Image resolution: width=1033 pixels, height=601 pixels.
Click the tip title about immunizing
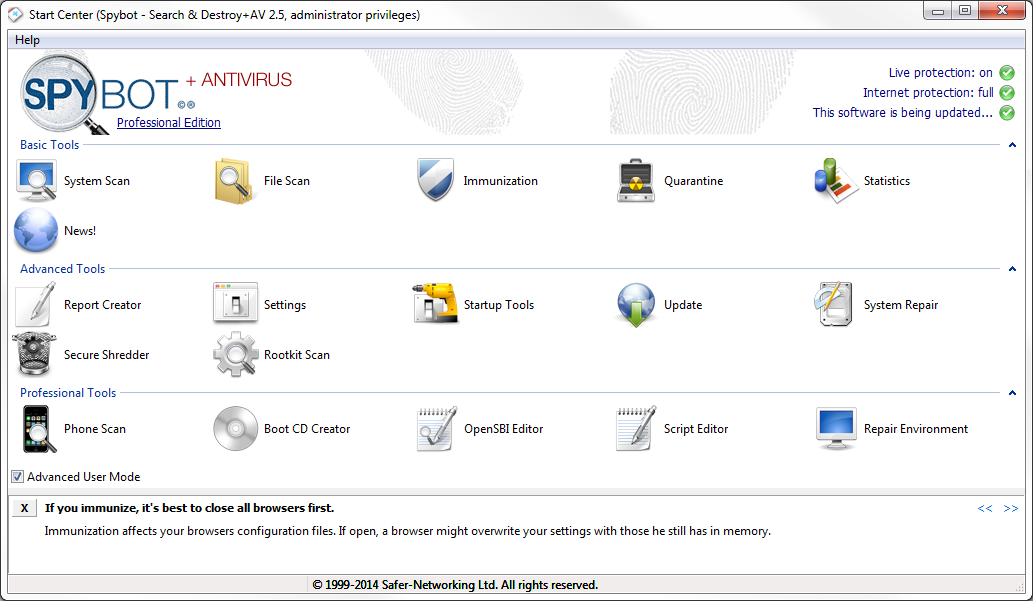coord(189,508)
